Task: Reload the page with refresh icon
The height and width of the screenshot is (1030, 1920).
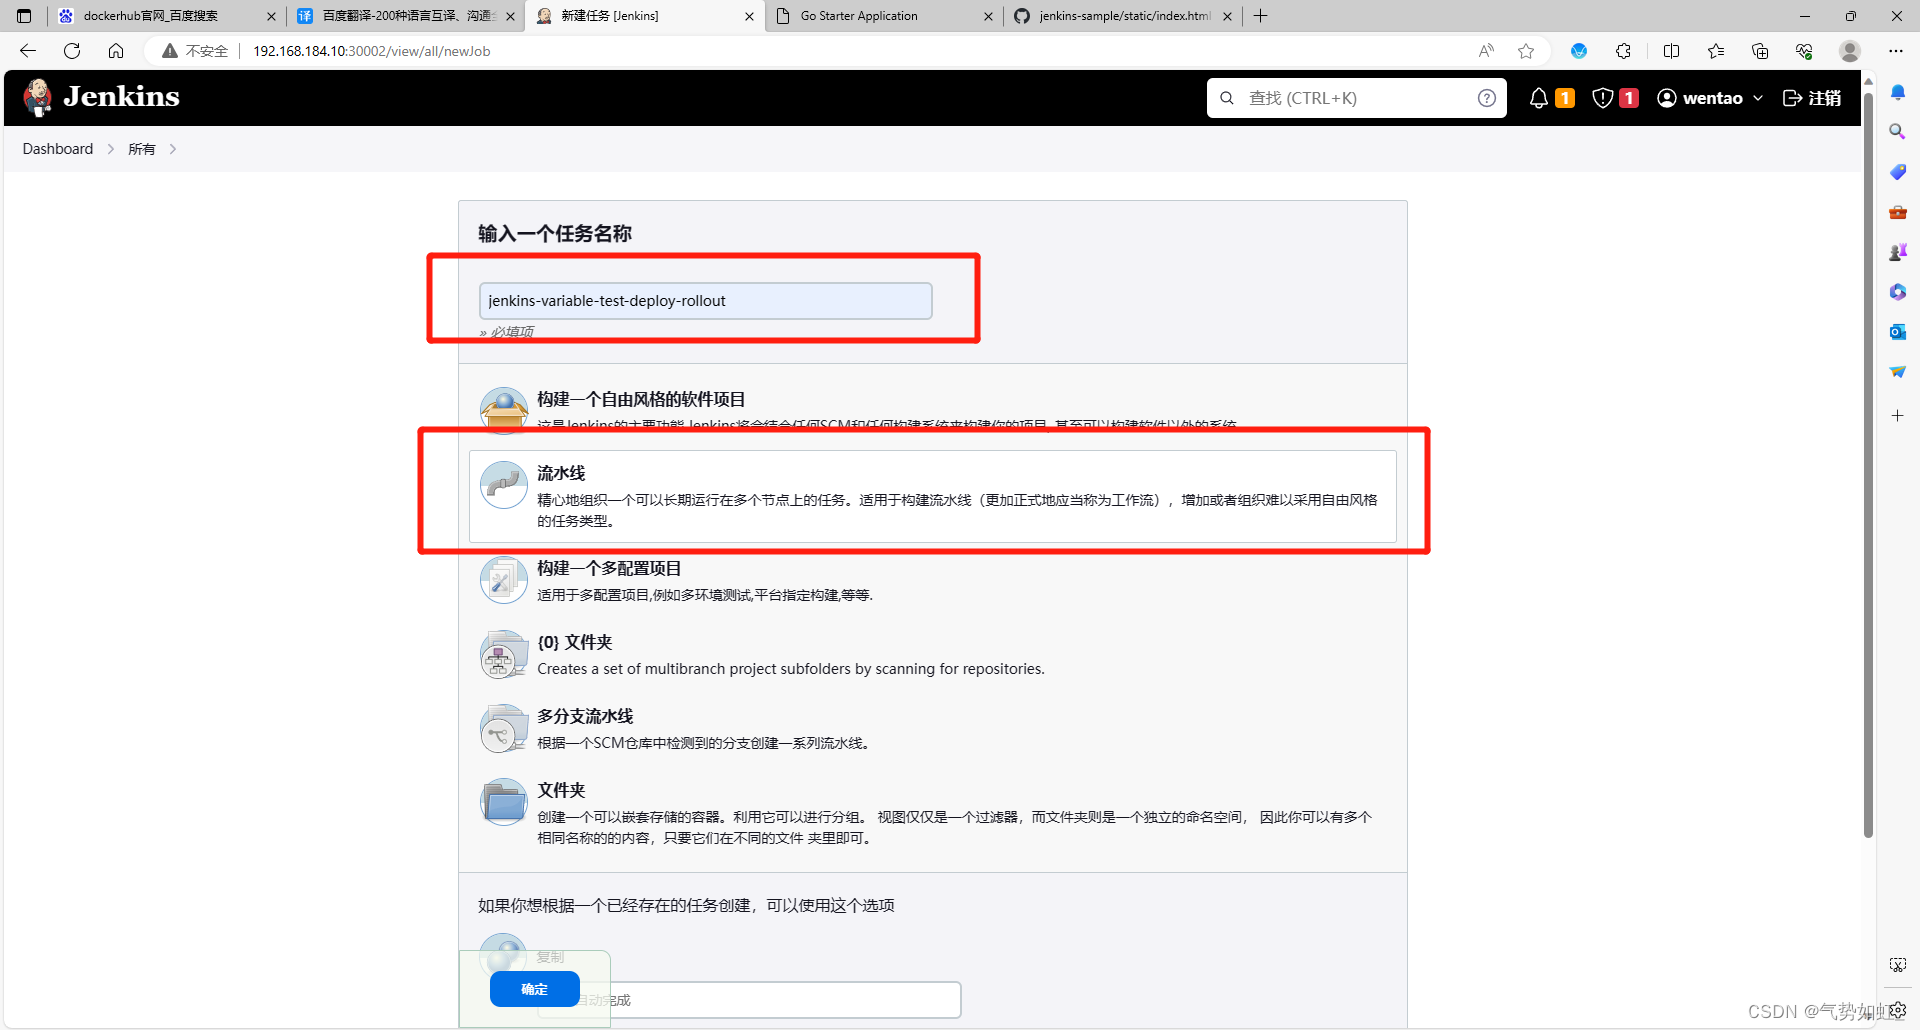Action: tap(72, 51)
